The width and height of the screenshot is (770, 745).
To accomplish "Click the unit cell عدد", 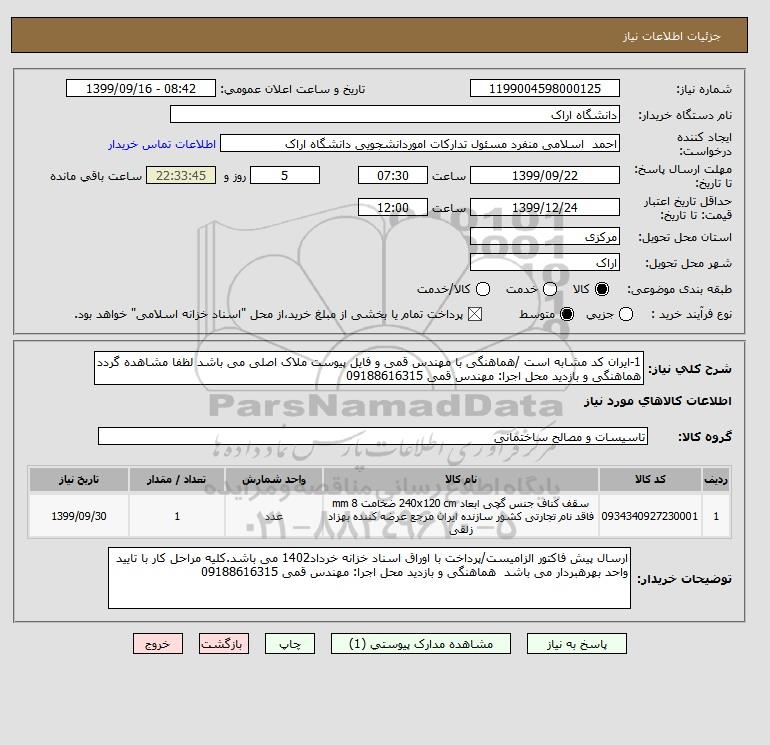I will tap(274, 516).
